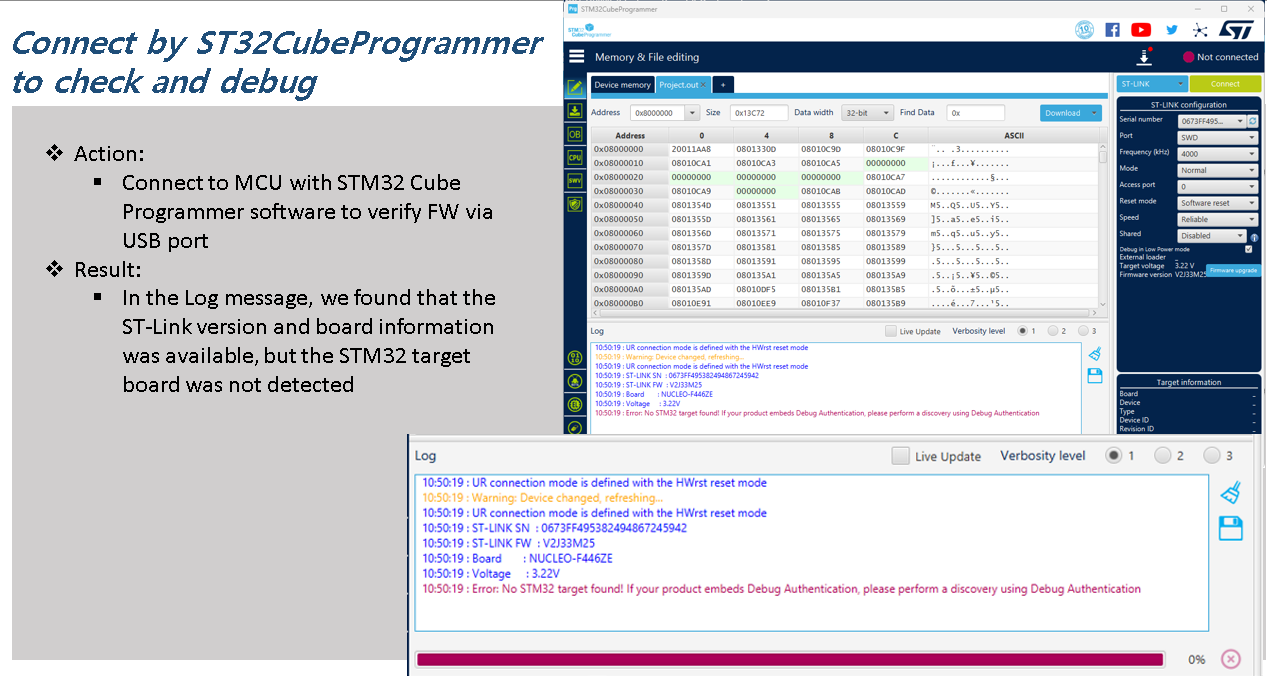Image resolution: width=1267 pixels, height=676 pixels.
Task: Open the OB option bytes sidebar icon
Action: [575, 134]
